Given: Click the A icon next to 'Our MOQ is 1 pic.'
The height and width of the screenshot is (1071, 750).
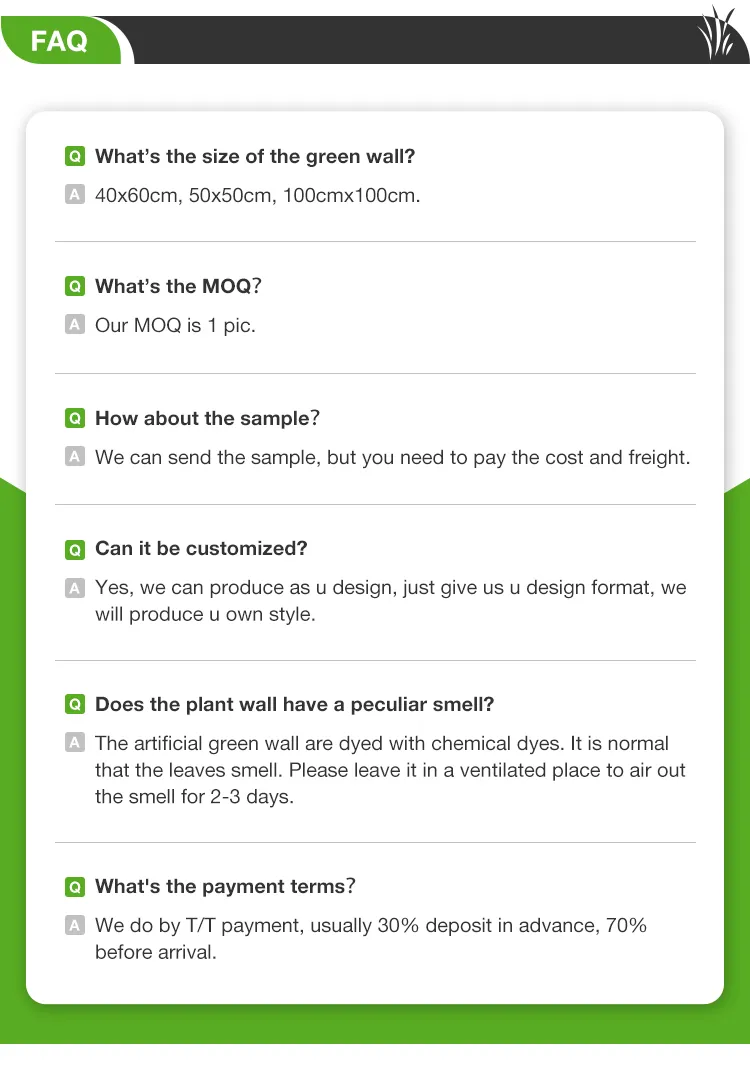Looking at the screenshot, I should [x=75, y=325].
